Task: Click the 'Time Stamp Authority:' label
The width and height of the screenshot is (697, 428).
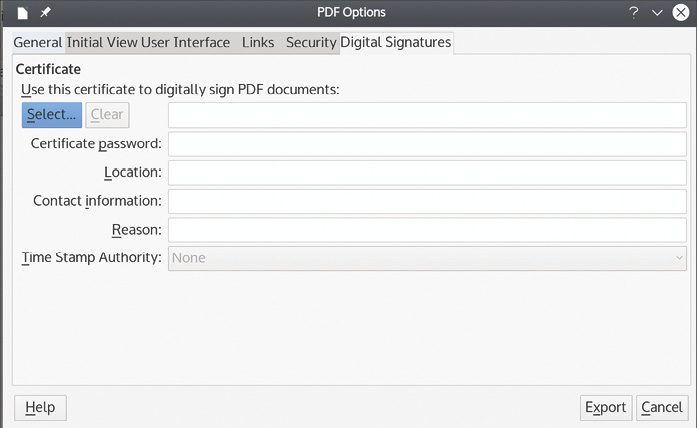Action: coord(92,258)
